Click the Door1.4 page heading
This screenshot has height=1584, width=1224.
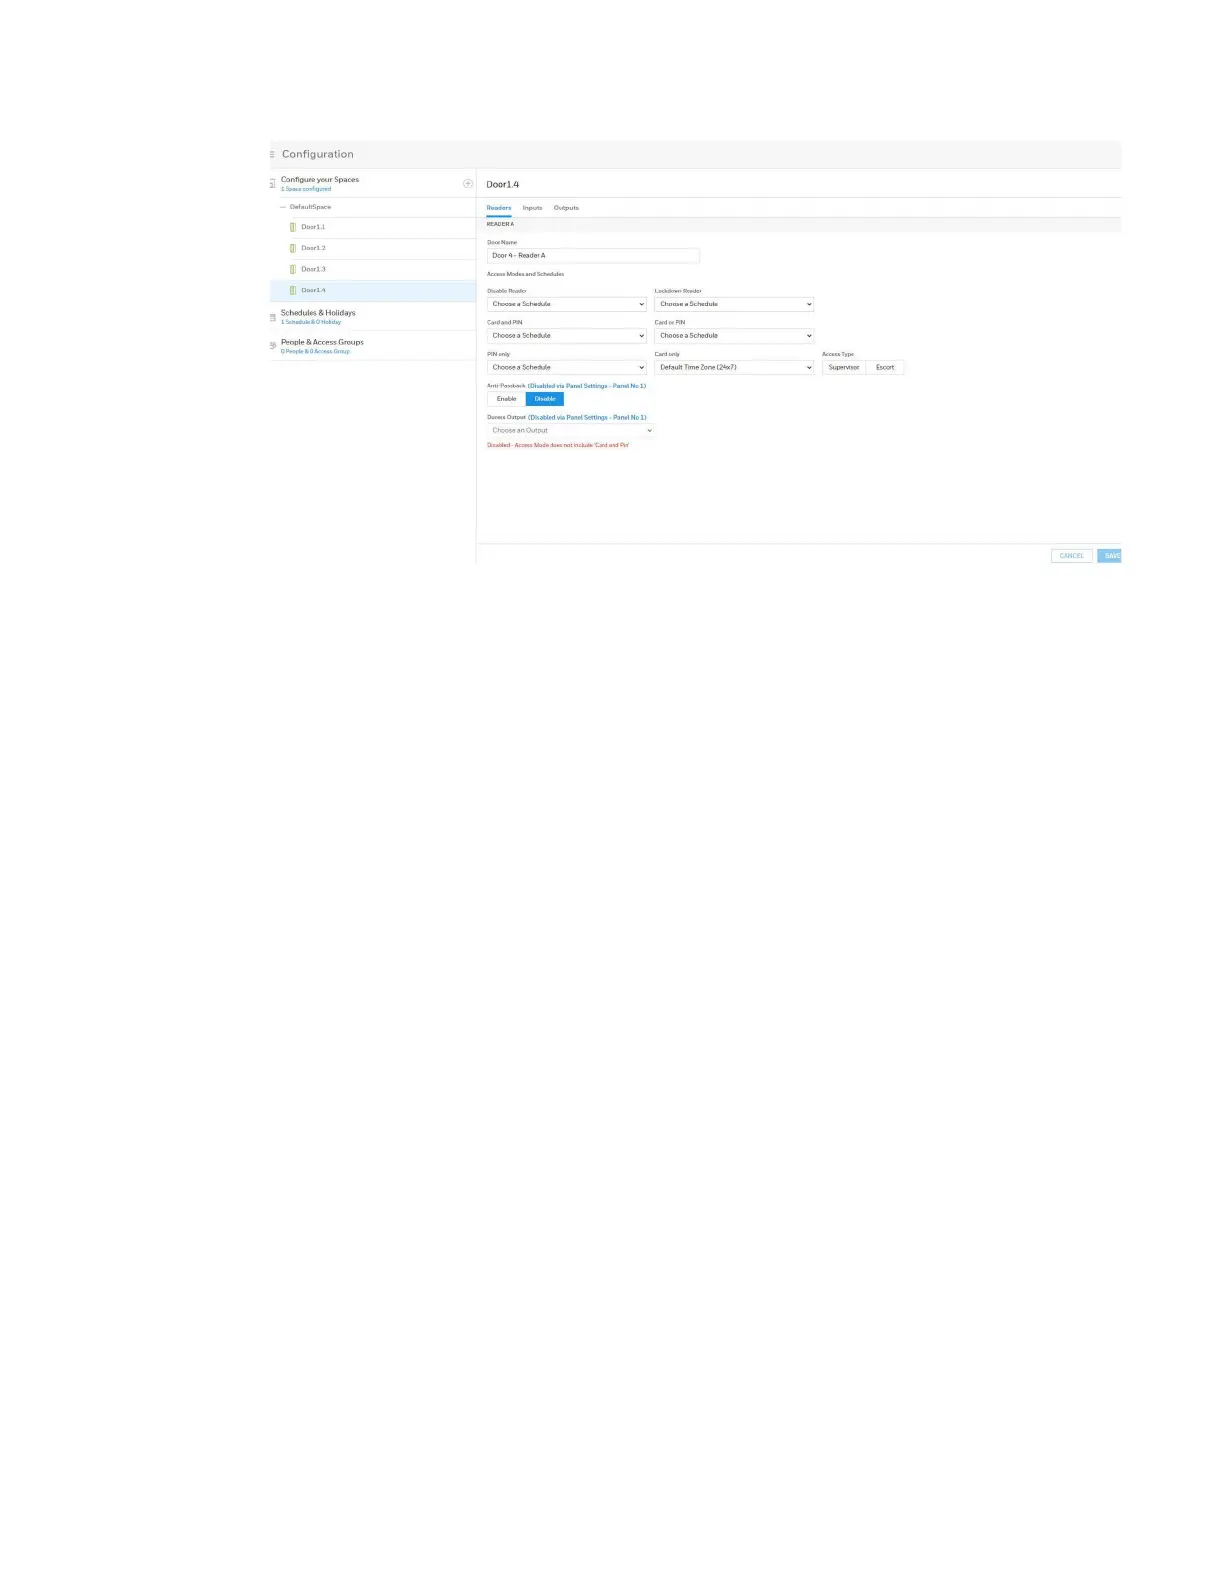pyautogui.click(x=503, y=185)
